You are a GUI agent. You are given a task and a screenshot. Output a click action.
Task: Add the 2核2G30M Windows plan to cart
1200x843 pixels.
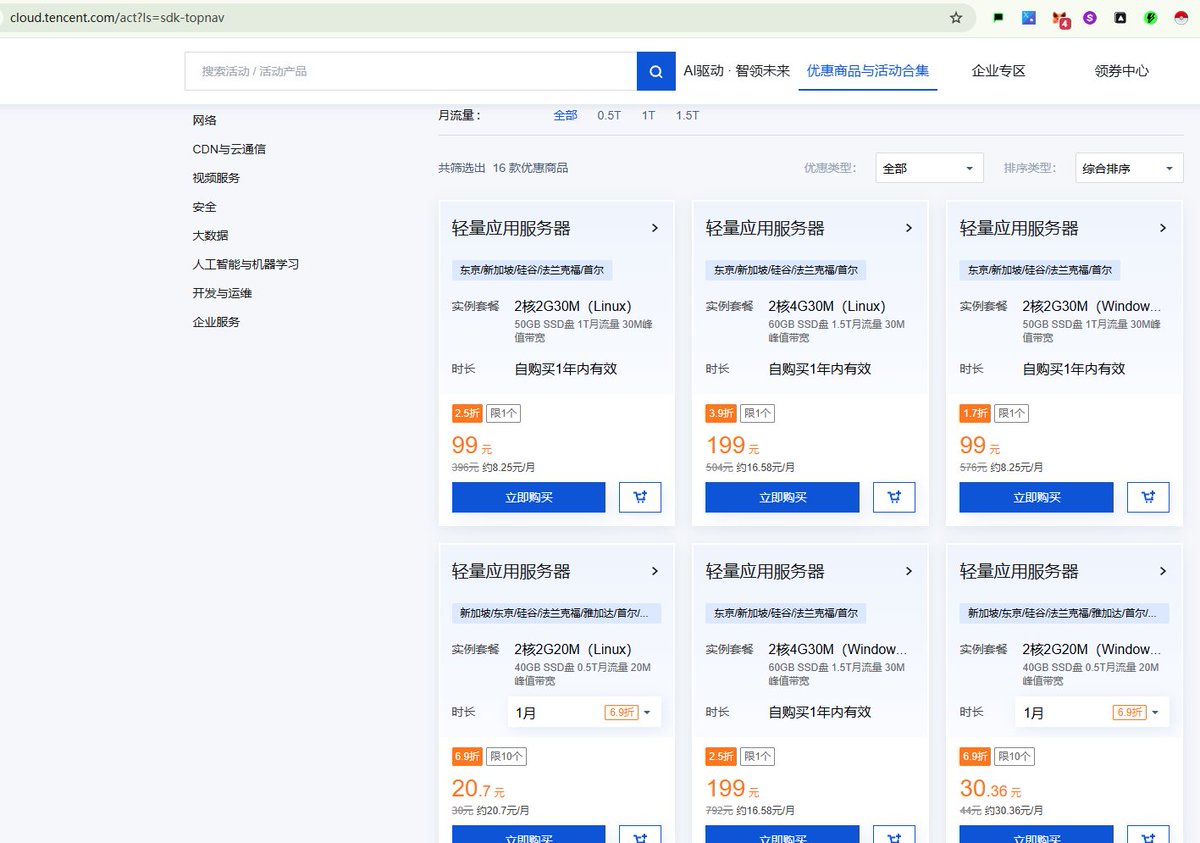tap(1148, 497)
